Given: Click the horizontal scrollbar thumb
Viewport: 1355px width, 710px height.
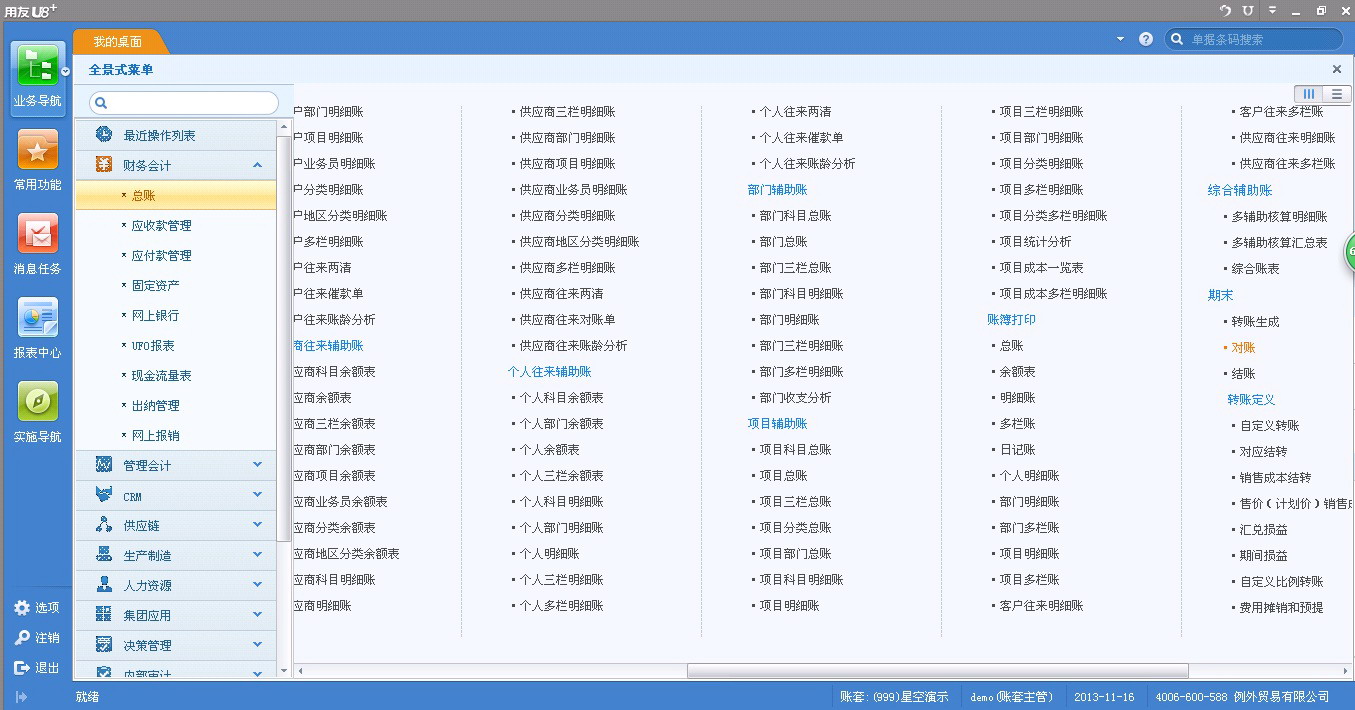Looking at the screenshot, I should pos(937,670).
